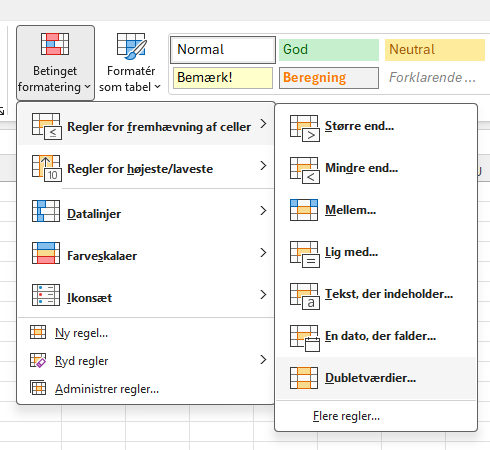Click the Mindre end less-than icon
Image resolution: width=490 pixels, height=450 pixels.
pos(305,170)
